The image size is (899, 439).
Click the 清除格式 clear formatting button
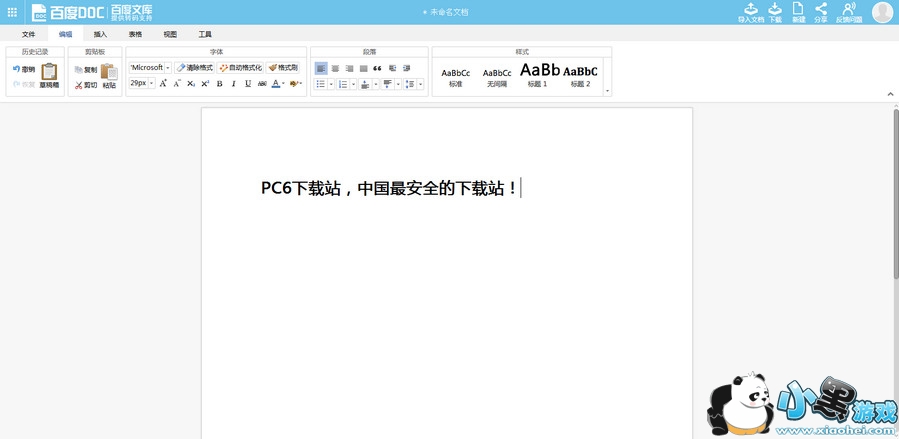tap(195, 68)
